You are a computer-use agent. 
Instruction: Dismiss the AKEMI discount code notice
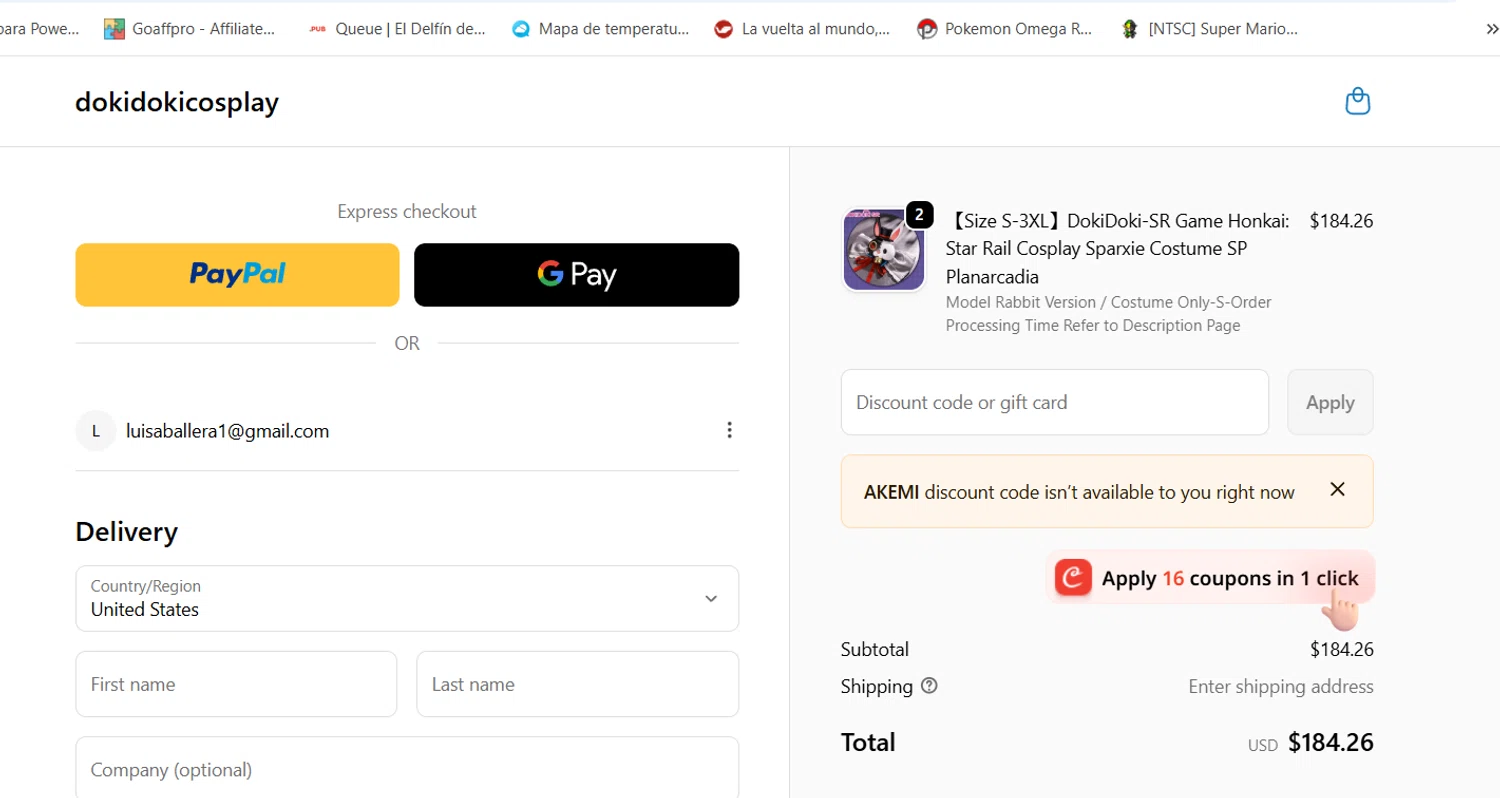pyautogui.click(x=1337, y=490)
